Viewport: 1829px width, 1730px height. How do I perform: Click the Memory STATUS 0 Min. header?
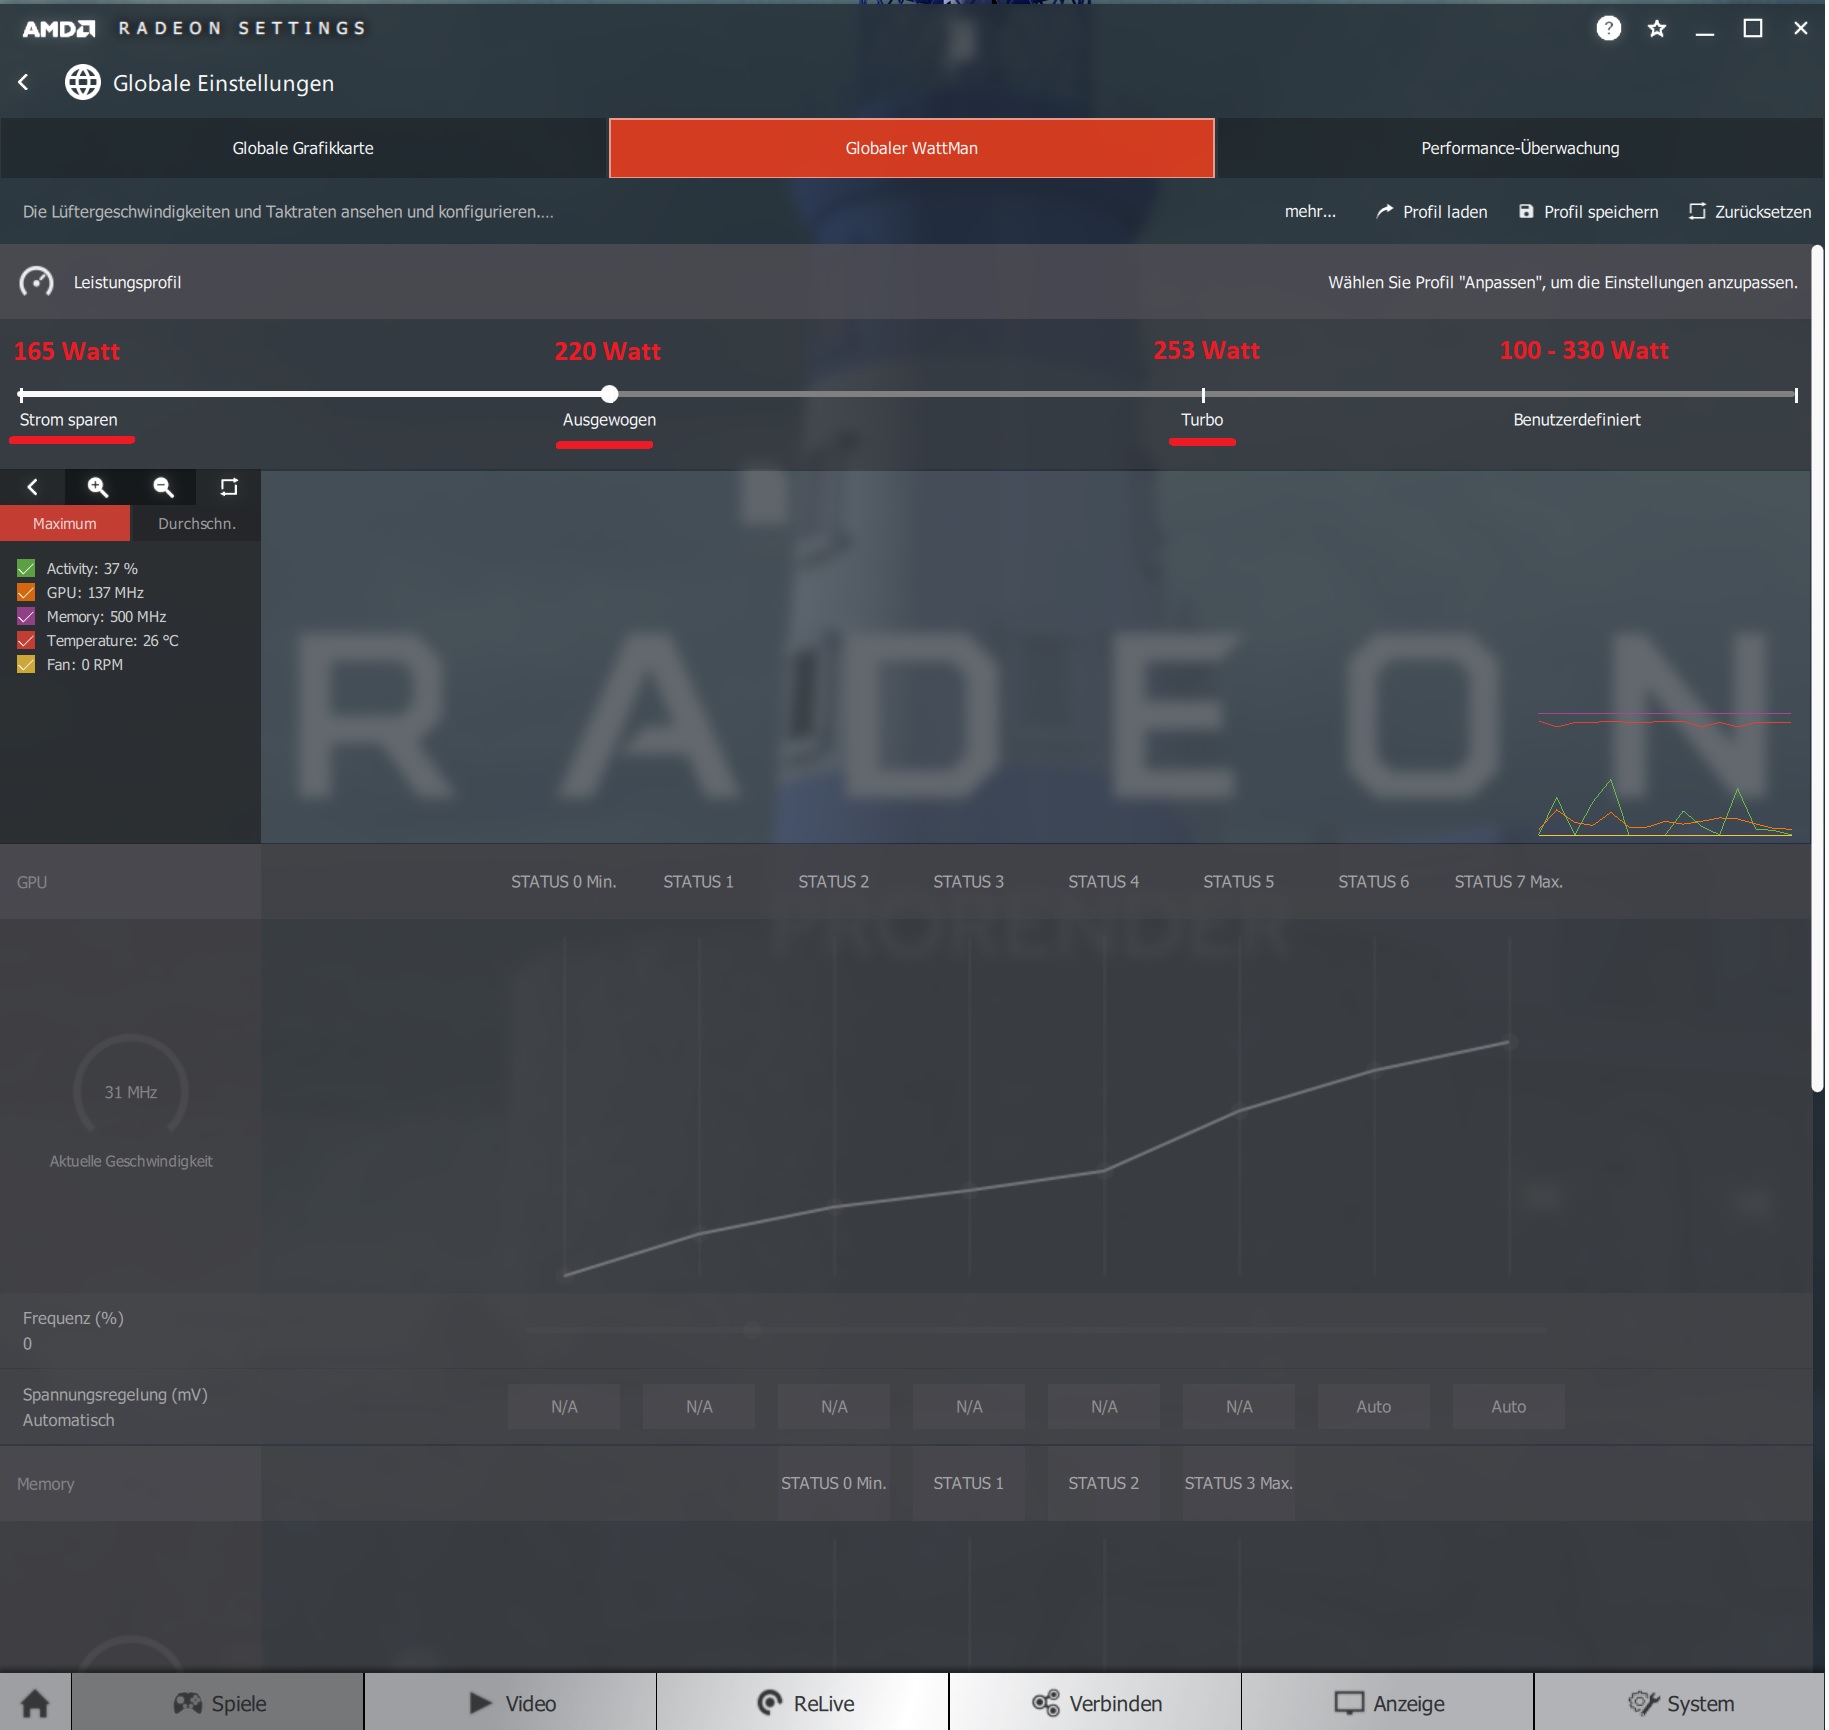(x=834, y=1484)
